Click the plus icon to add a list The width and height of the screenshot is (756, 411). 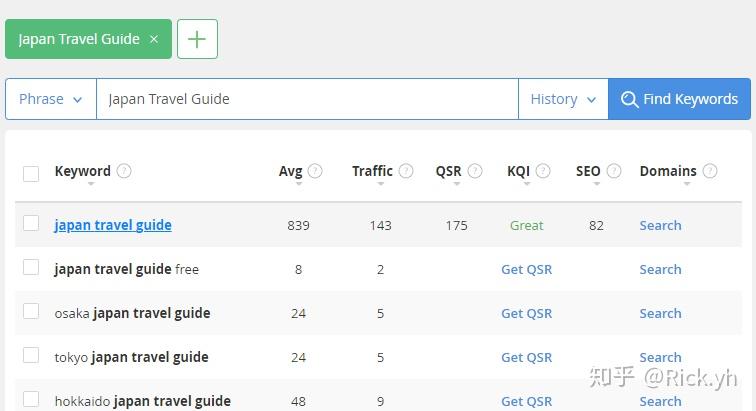pos(197,39)
